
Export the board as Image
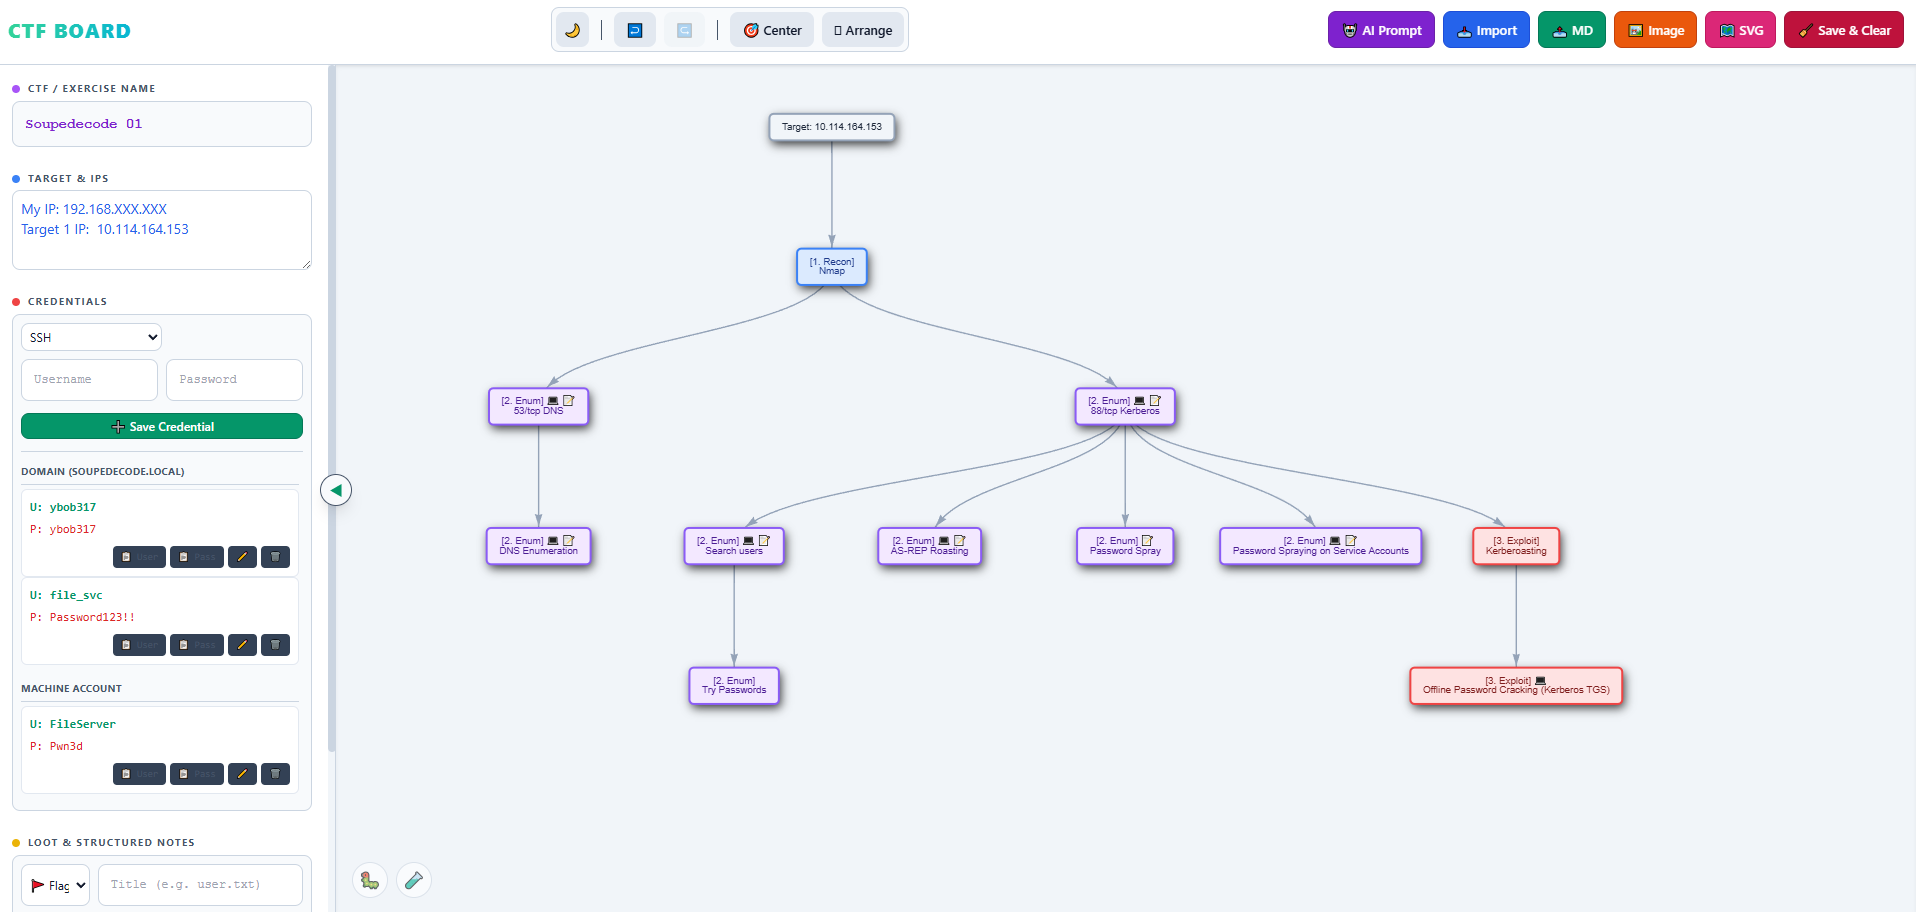pos(1655,30)
